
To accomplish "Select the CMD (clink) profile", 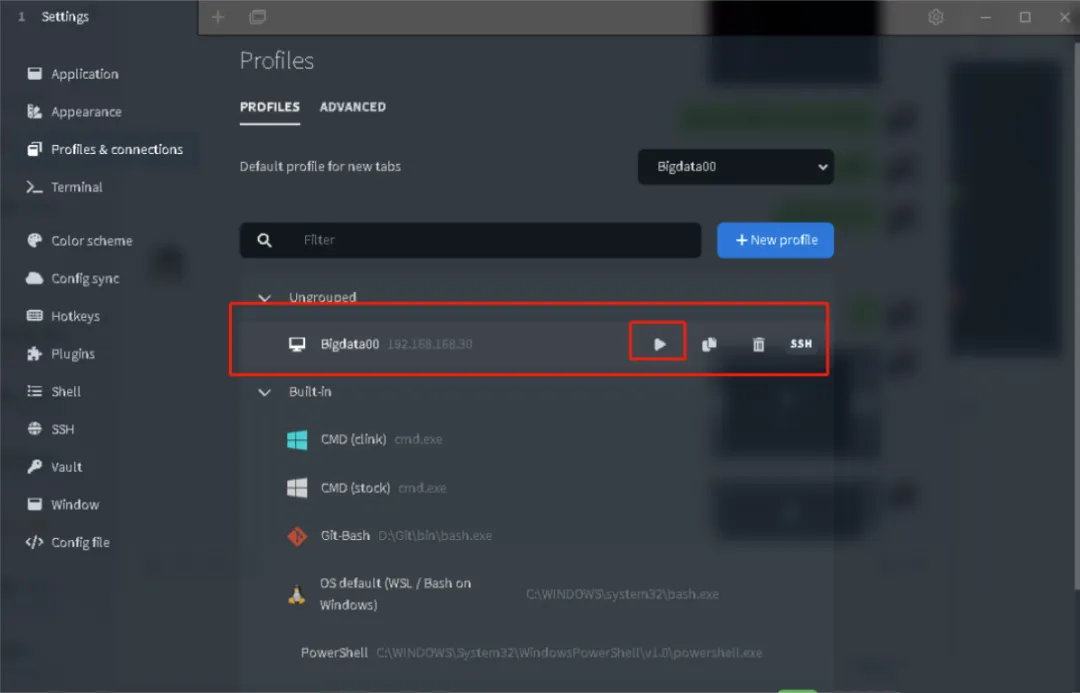I will 353,439.
